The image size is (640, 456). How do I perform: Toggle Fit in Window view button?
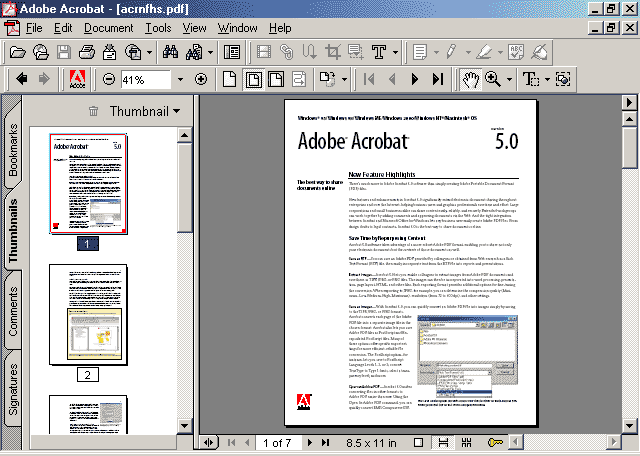click(253, 79)
